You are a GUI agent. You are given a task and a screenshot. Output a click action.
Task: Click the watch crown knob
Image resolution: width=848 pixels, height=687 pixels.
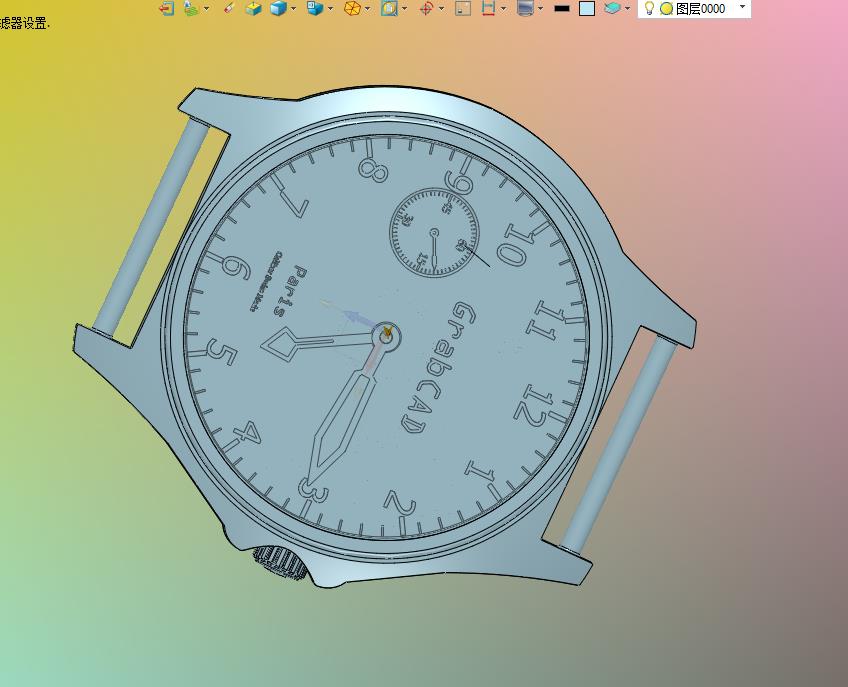coord(280,563)
